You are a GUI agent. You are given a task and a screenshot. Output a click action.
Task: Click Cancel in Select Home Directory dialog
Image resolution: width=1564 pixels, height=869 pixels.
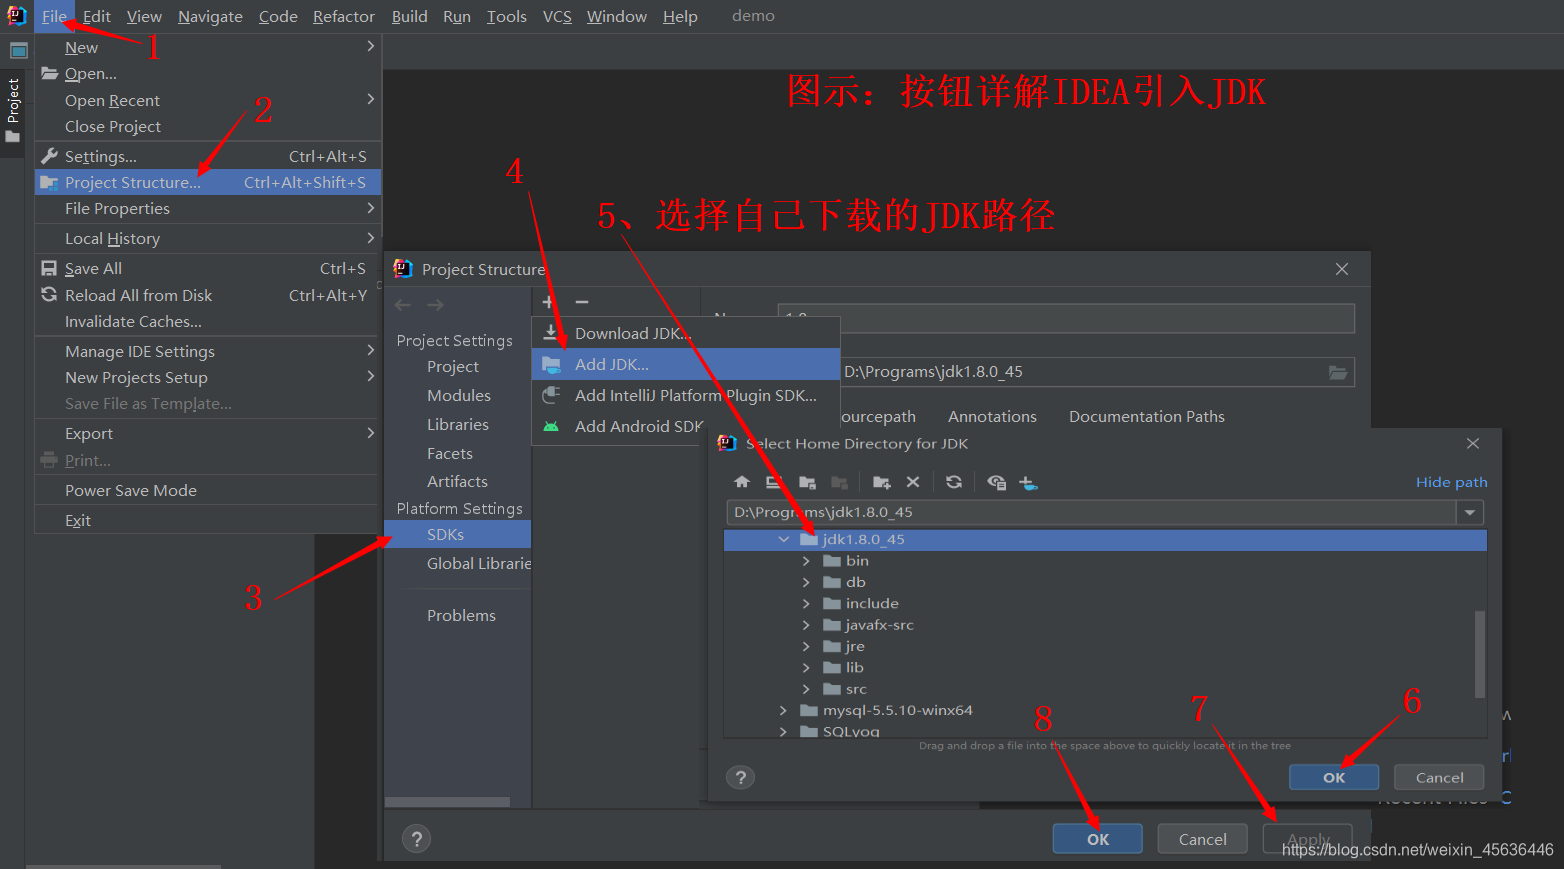pos(1439,777)
